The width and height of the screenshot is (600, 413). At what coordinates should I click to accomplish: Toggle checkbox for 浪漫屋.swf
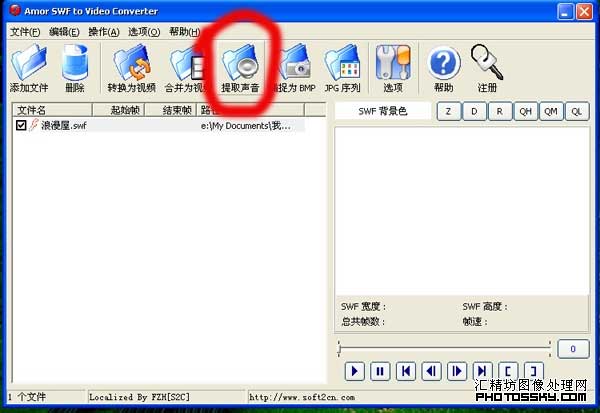tap(21, 125)
